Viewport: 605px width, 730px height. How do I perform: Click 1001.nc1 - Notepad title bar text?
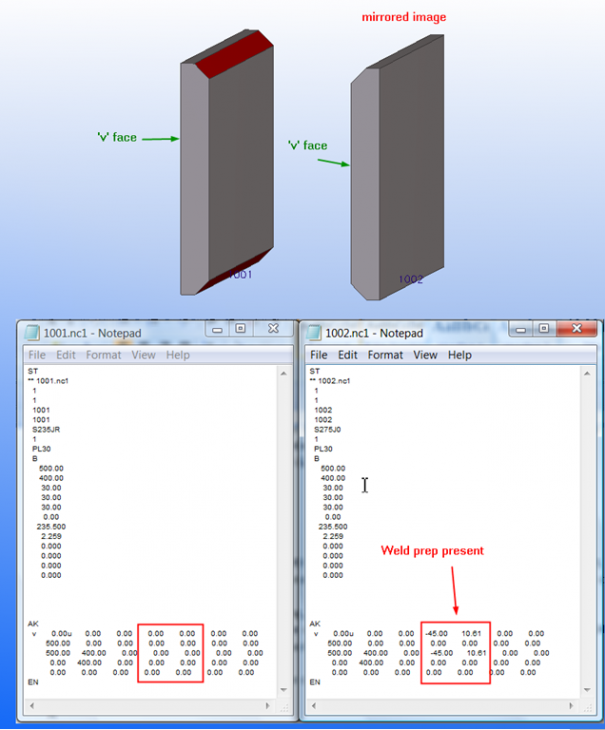click(x=92, y=333)
